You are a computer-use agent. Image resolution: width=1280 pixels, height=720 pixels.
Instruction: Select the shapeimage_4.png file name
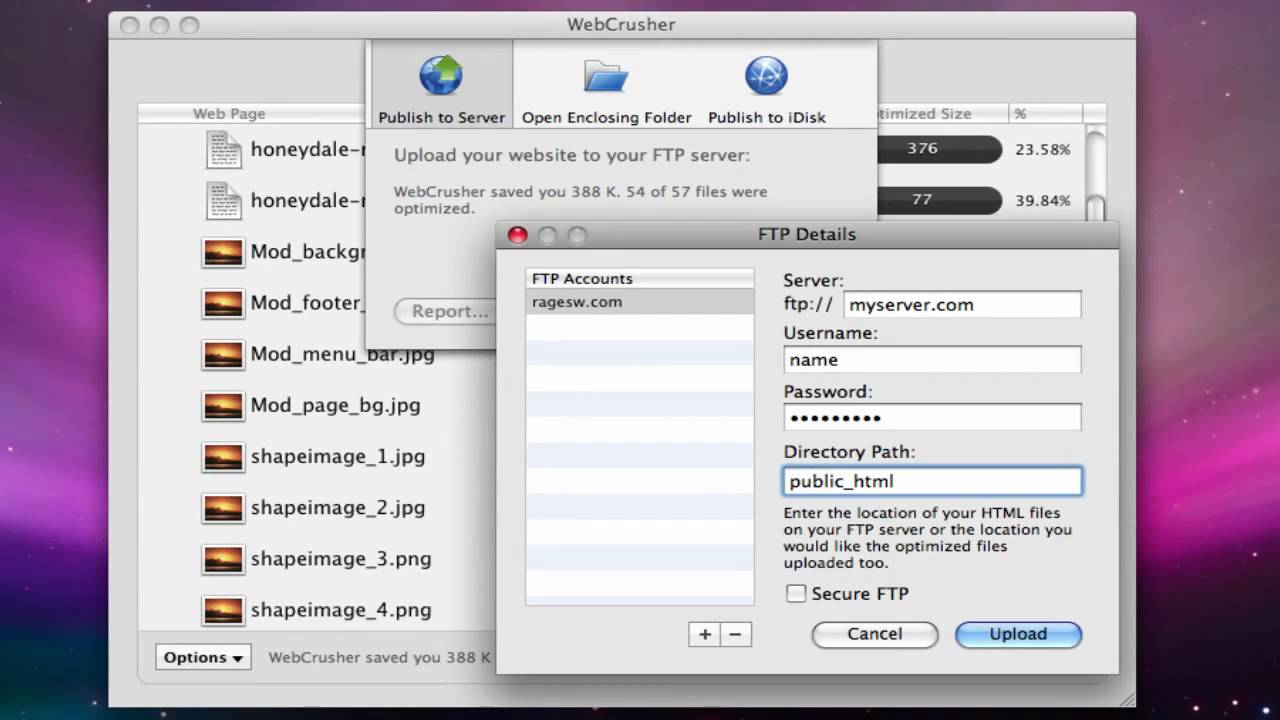tap(341, 610)
